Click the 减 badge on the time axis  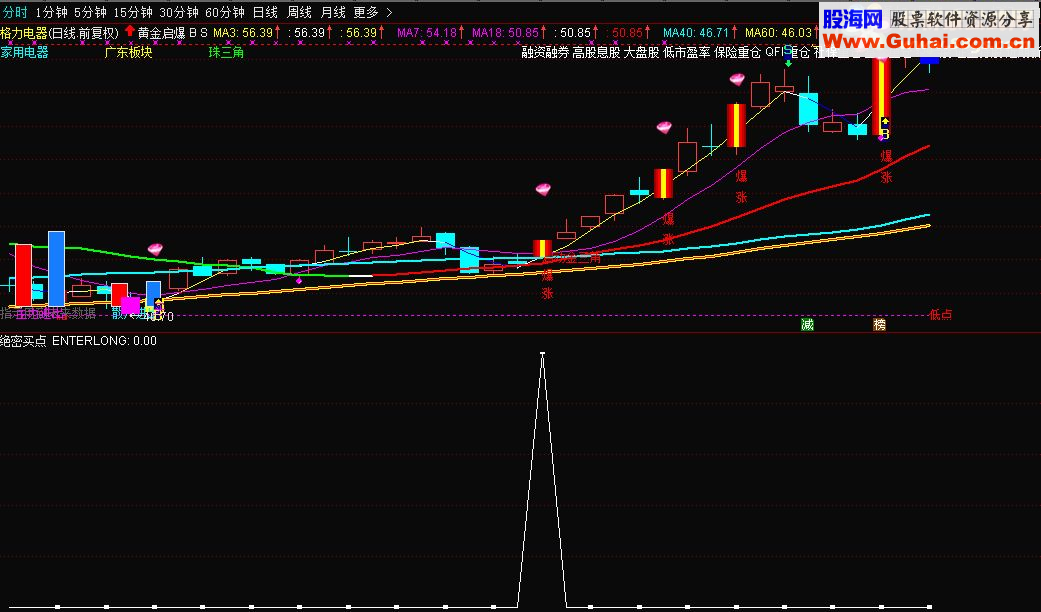[x=807, y=325]
